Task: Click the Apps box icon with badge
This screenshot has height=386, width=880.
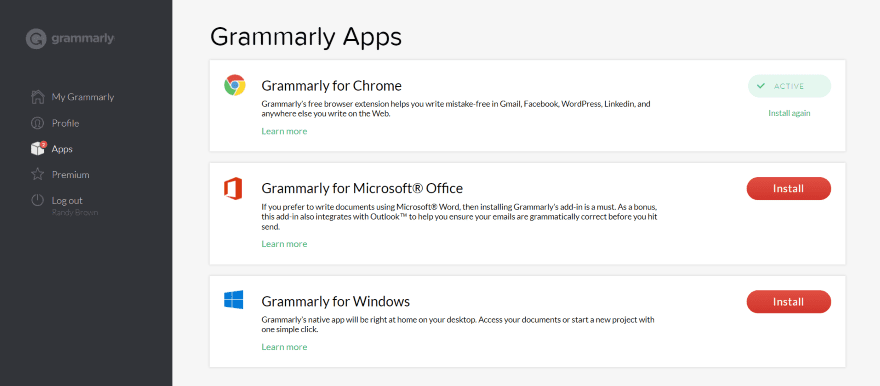Action: pyautogui.click(x=38, y=148)
